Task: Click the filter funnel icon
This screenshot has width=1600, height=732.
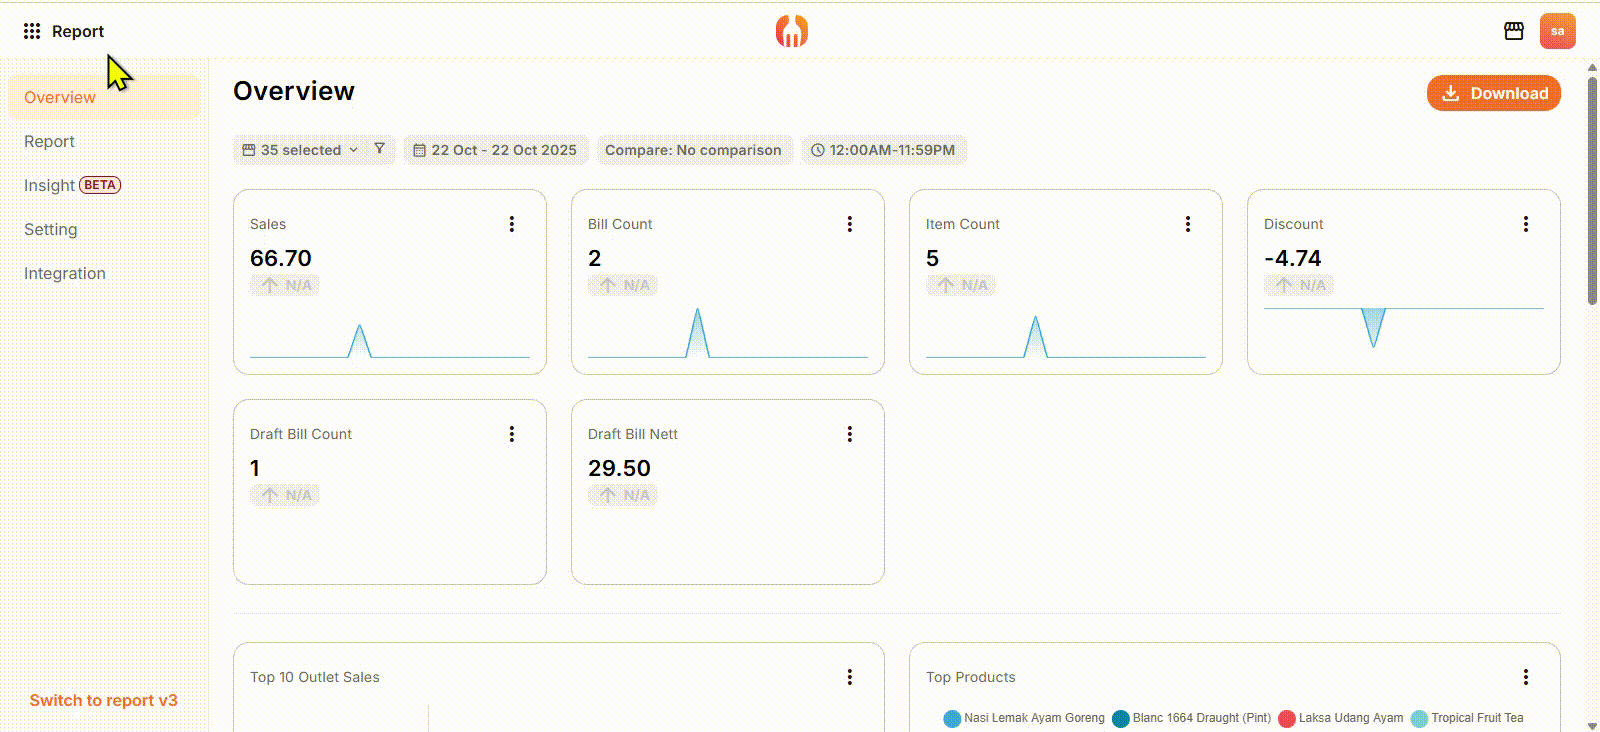Action: click(379, 149)
